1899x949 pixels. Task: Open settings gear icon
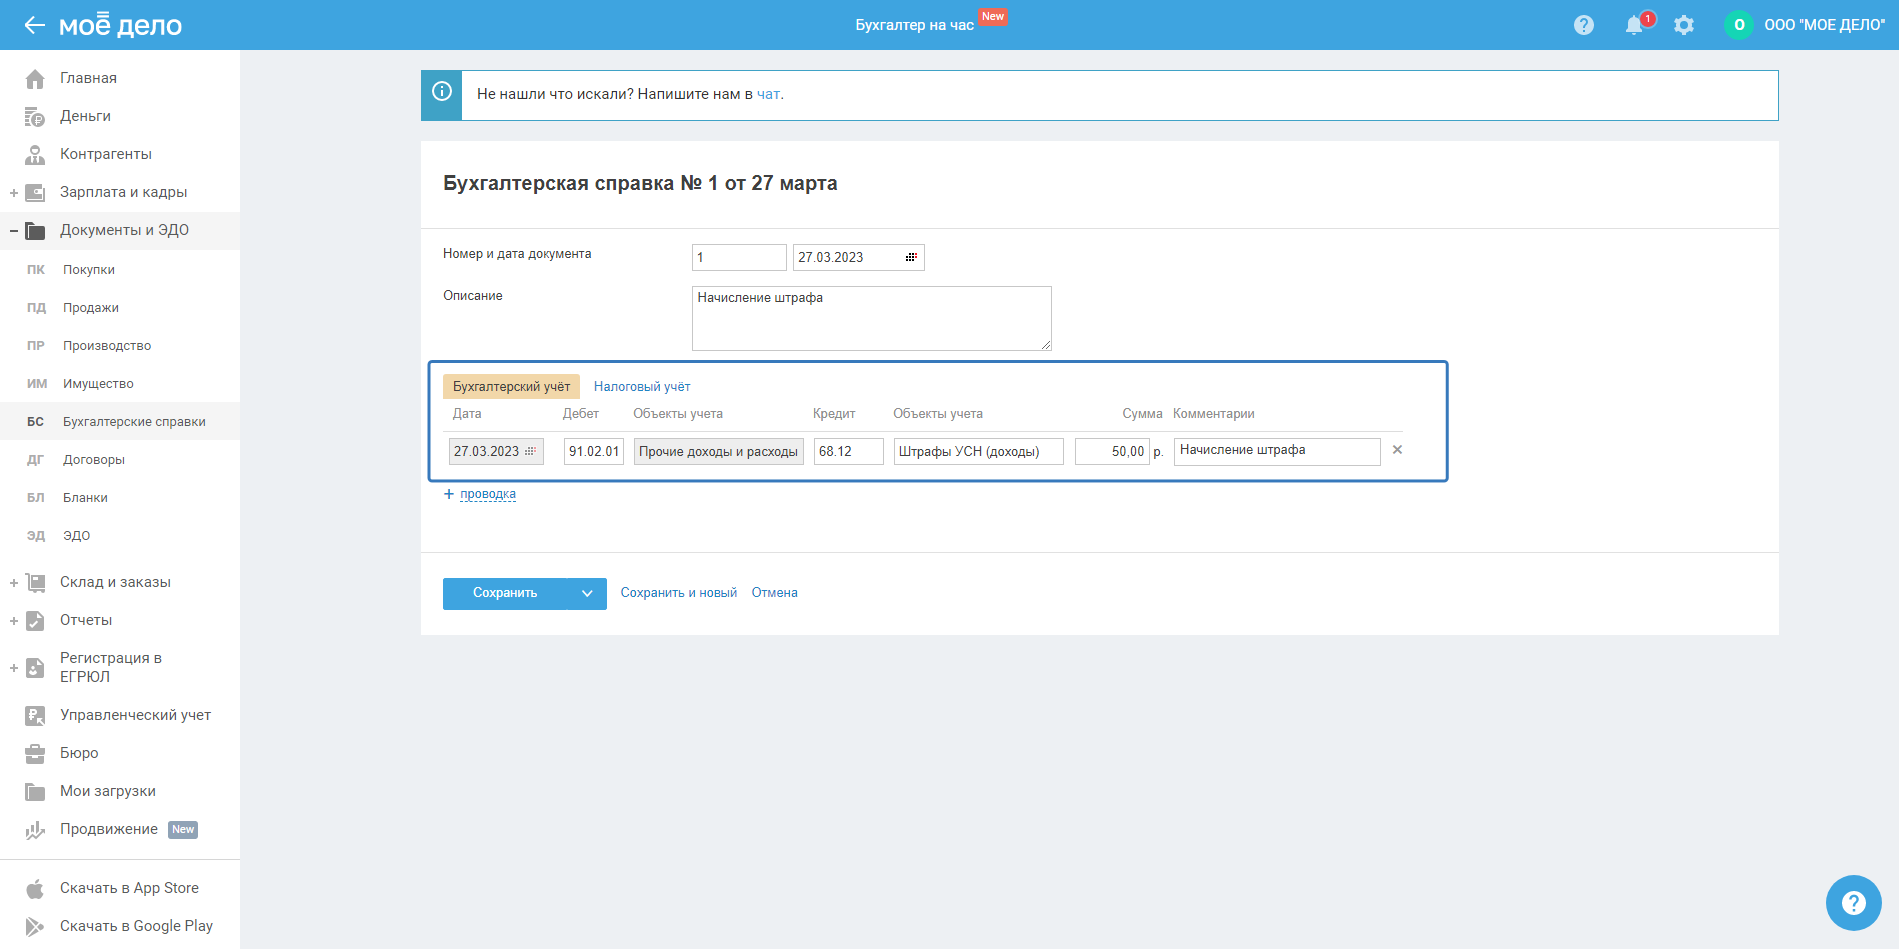1684,25
